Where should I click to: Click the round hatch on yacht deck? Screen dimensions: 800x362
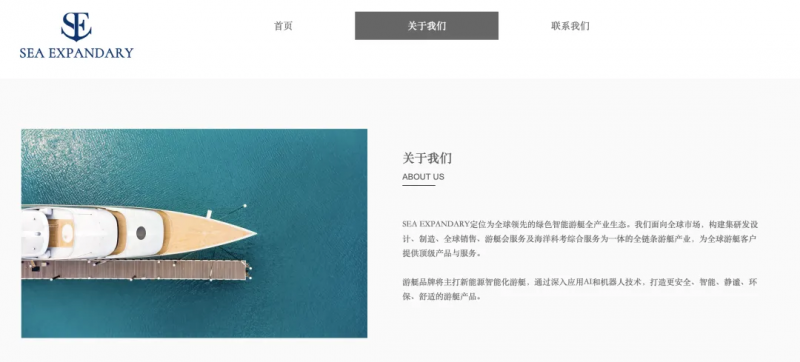141,233
